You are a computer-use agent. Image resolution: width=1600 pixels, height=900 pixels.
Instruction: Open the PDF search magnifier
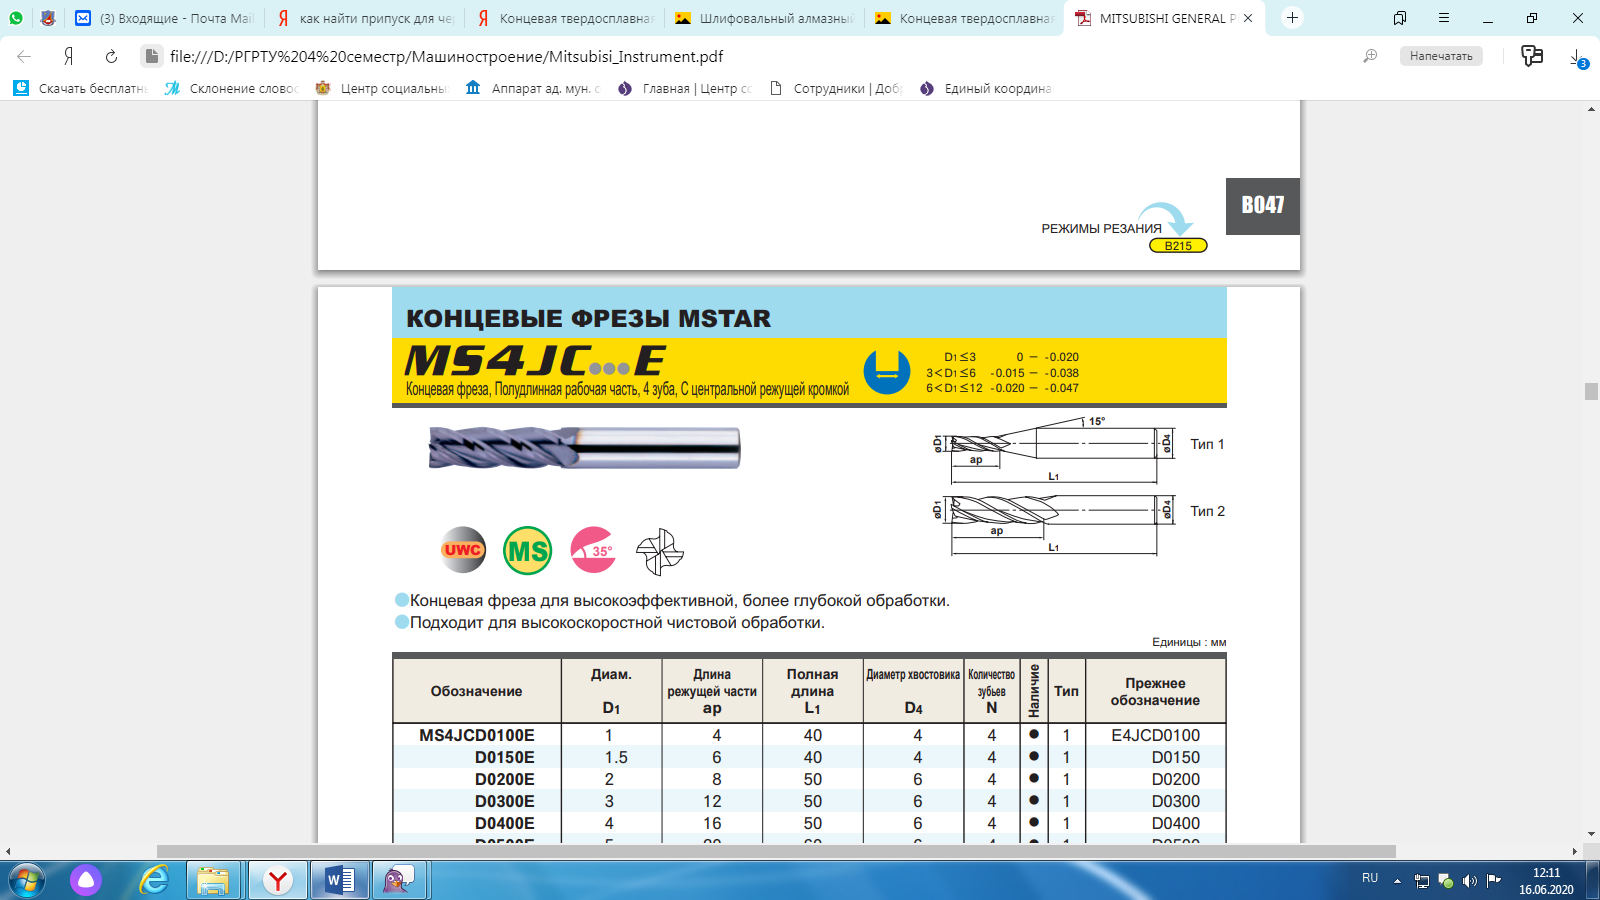(1370, 56)
